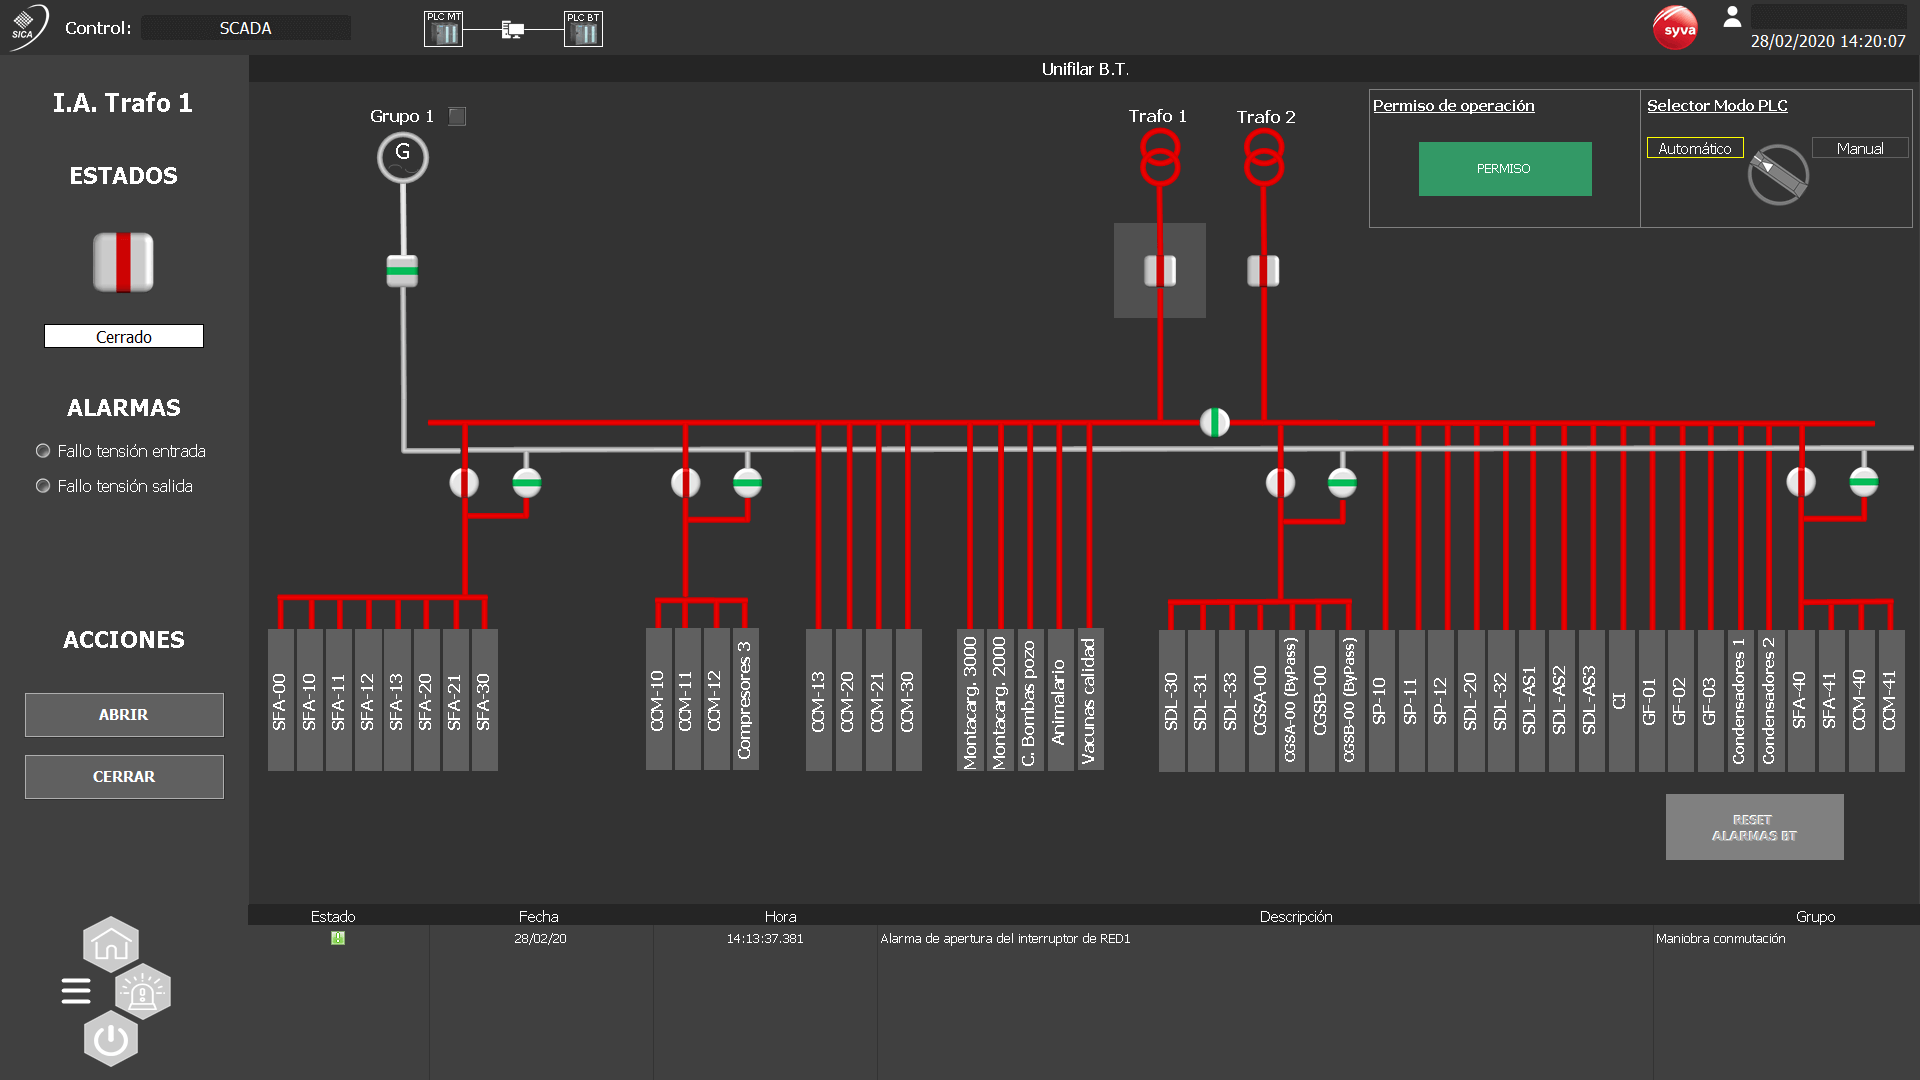The height and width of the screenshot is (1080, 1920).
Task: Turn the PLC mode selector knob
Action: (x=1778, y=175)
